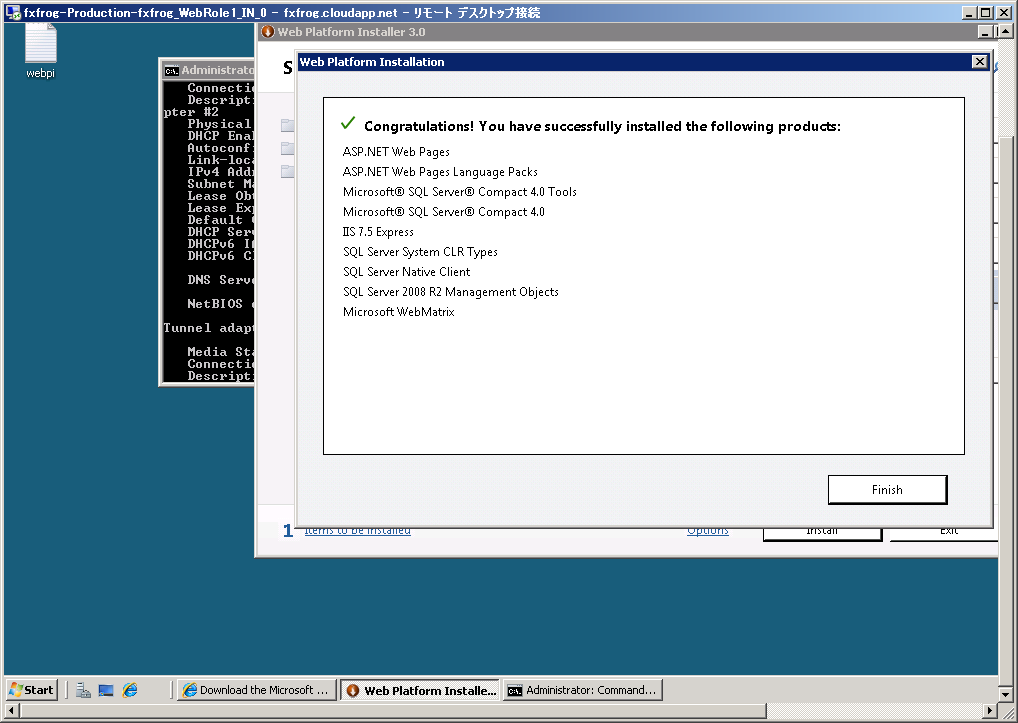Click the Start button
The width and height of the screenshot is (1018, 723).
[x=32, y=690]
